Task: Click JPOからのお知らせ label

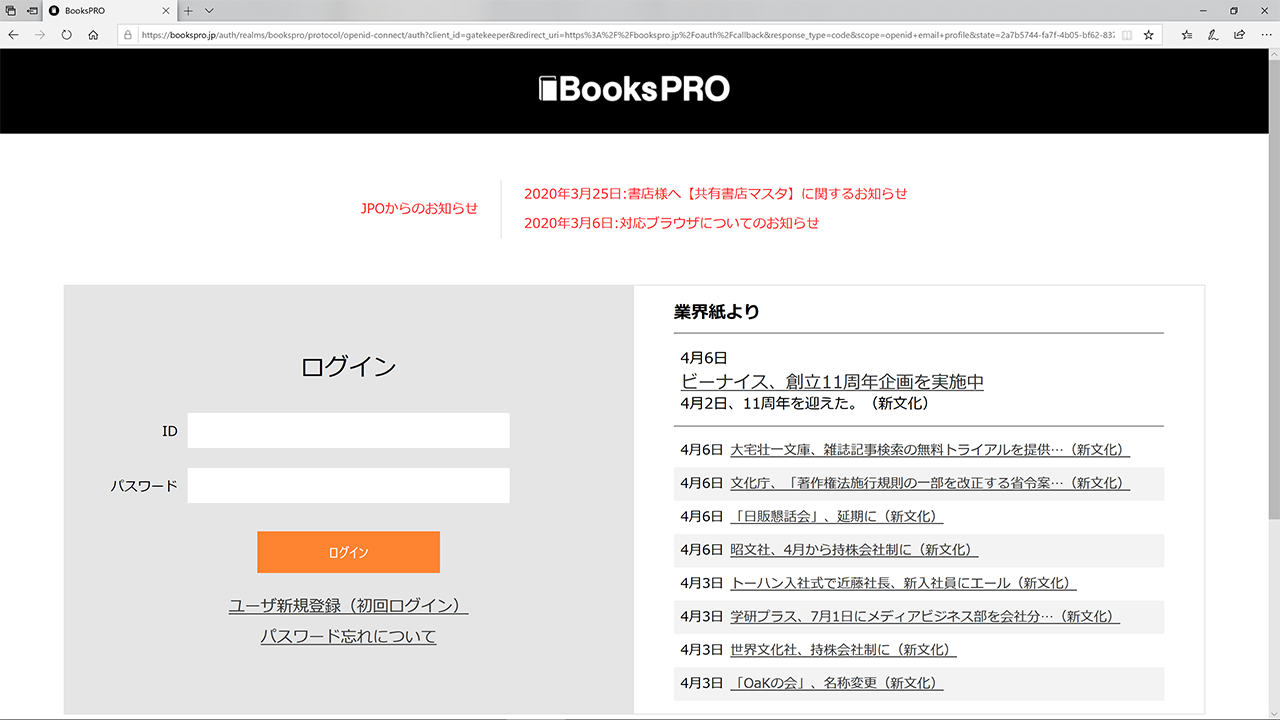Action: coord(419,209)
